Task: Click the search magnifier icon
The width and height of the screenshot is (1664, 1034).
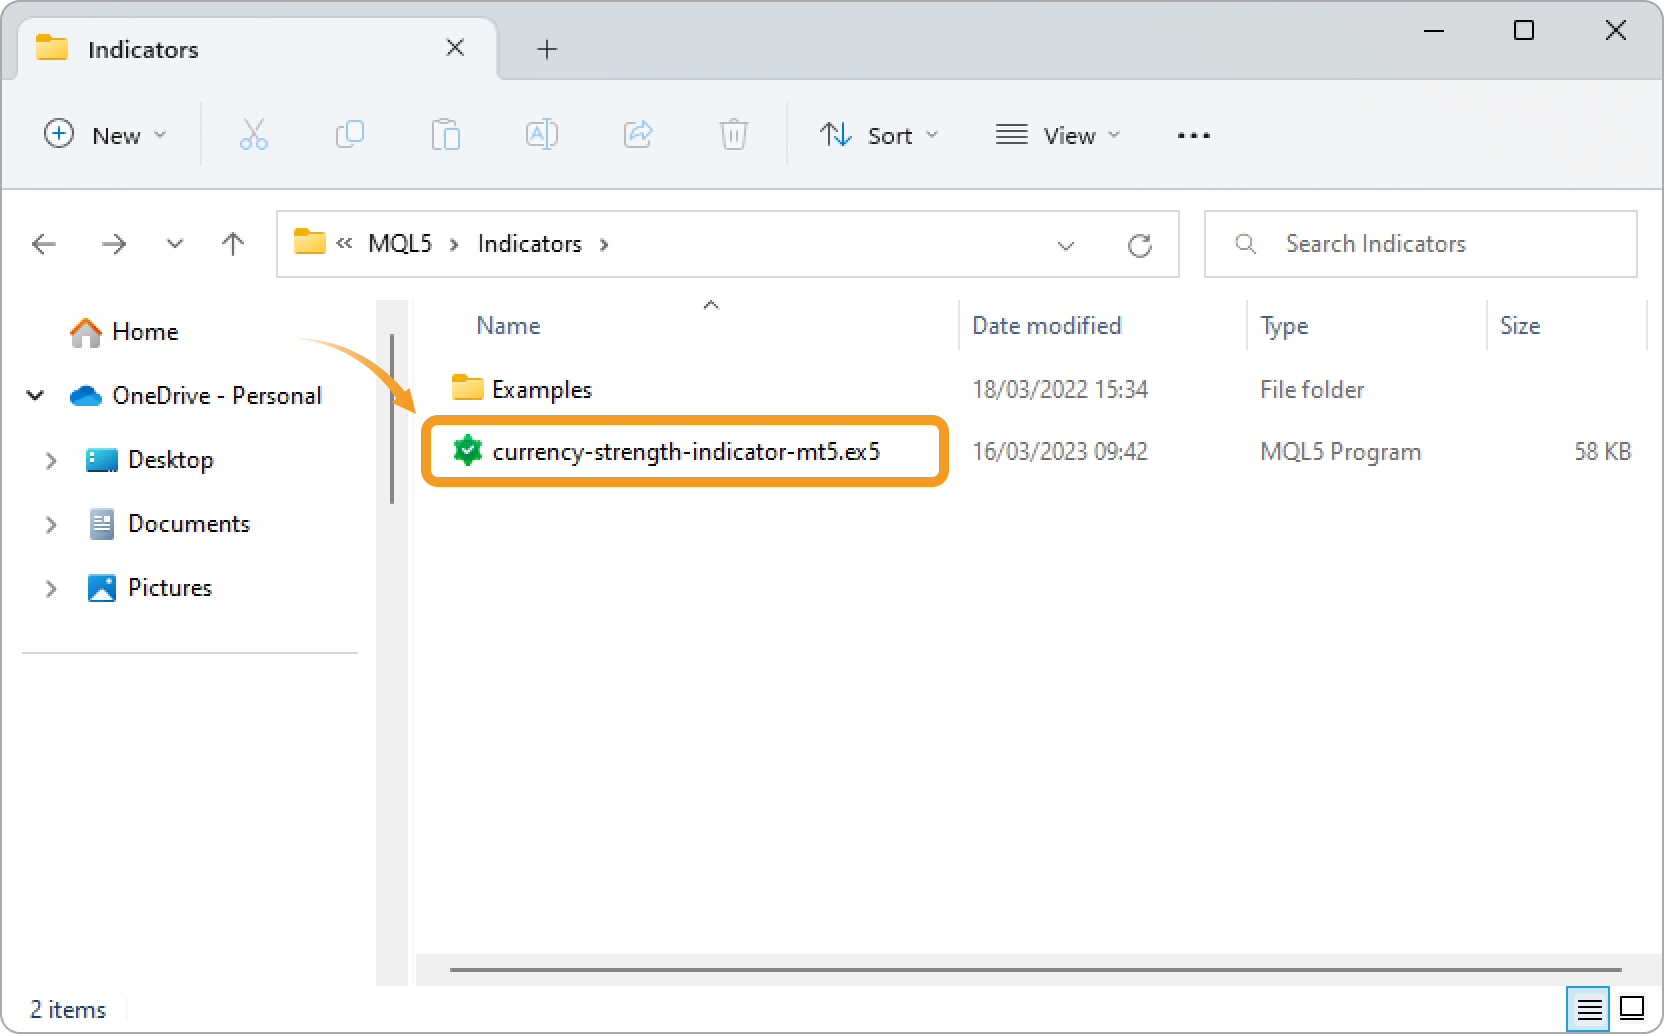Action: [1245, 243]
